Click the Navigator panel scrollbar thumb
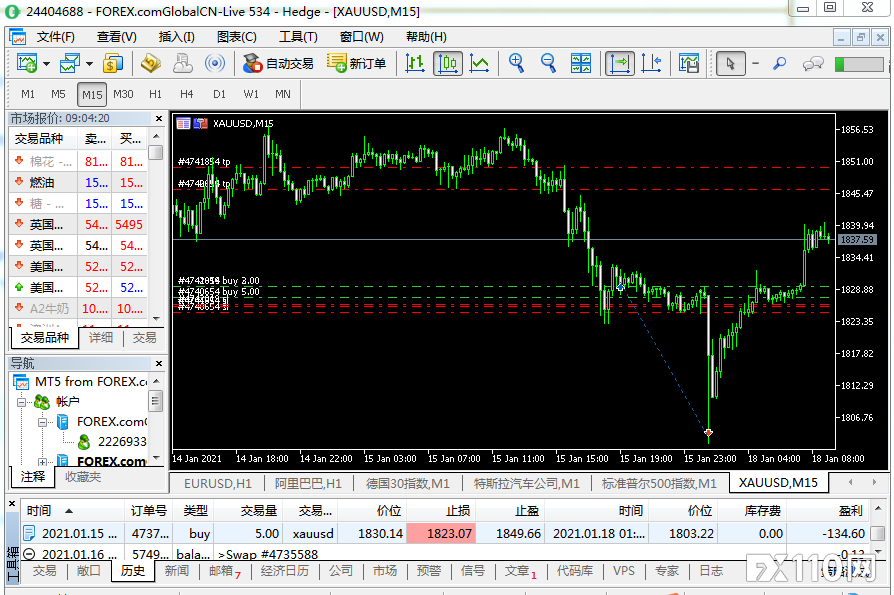 [x=155, y=401]
